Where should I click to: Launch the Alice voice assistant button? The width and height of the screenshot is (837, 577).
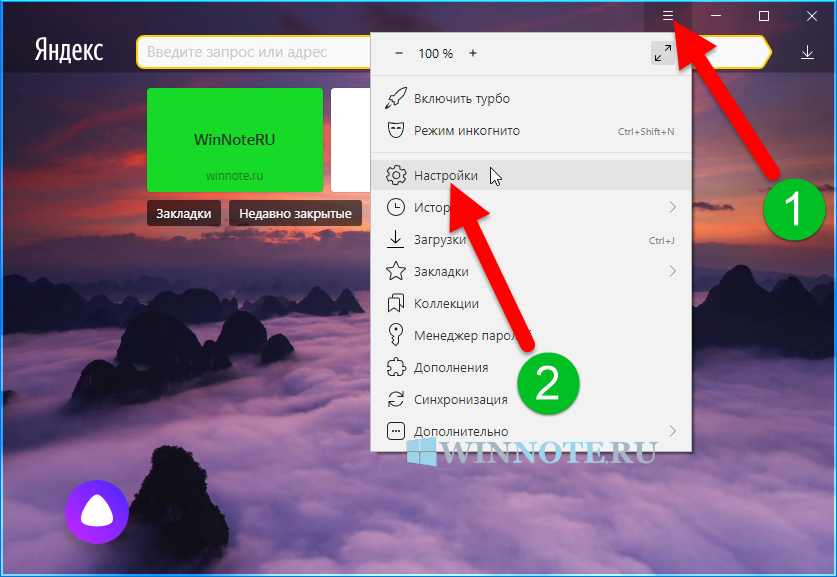(x=97, y=512)
